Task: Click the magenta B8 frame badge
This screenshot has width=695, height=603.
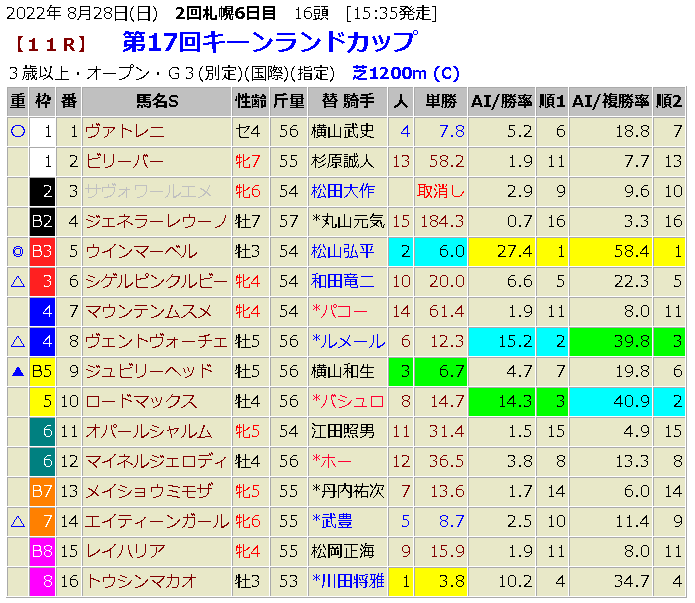Action: [42, 551]
